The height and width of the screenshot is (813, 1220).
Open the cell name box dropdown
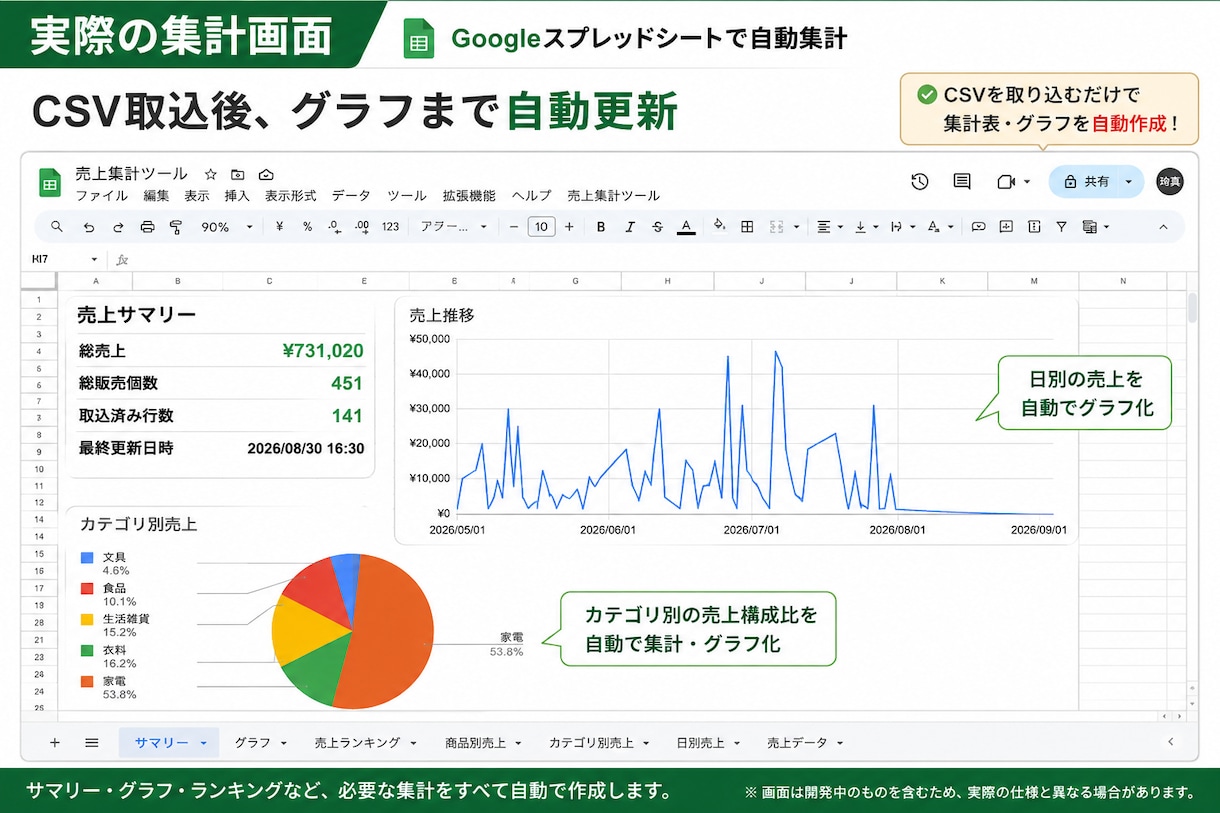pyautogui.click(x=94, y=260)
